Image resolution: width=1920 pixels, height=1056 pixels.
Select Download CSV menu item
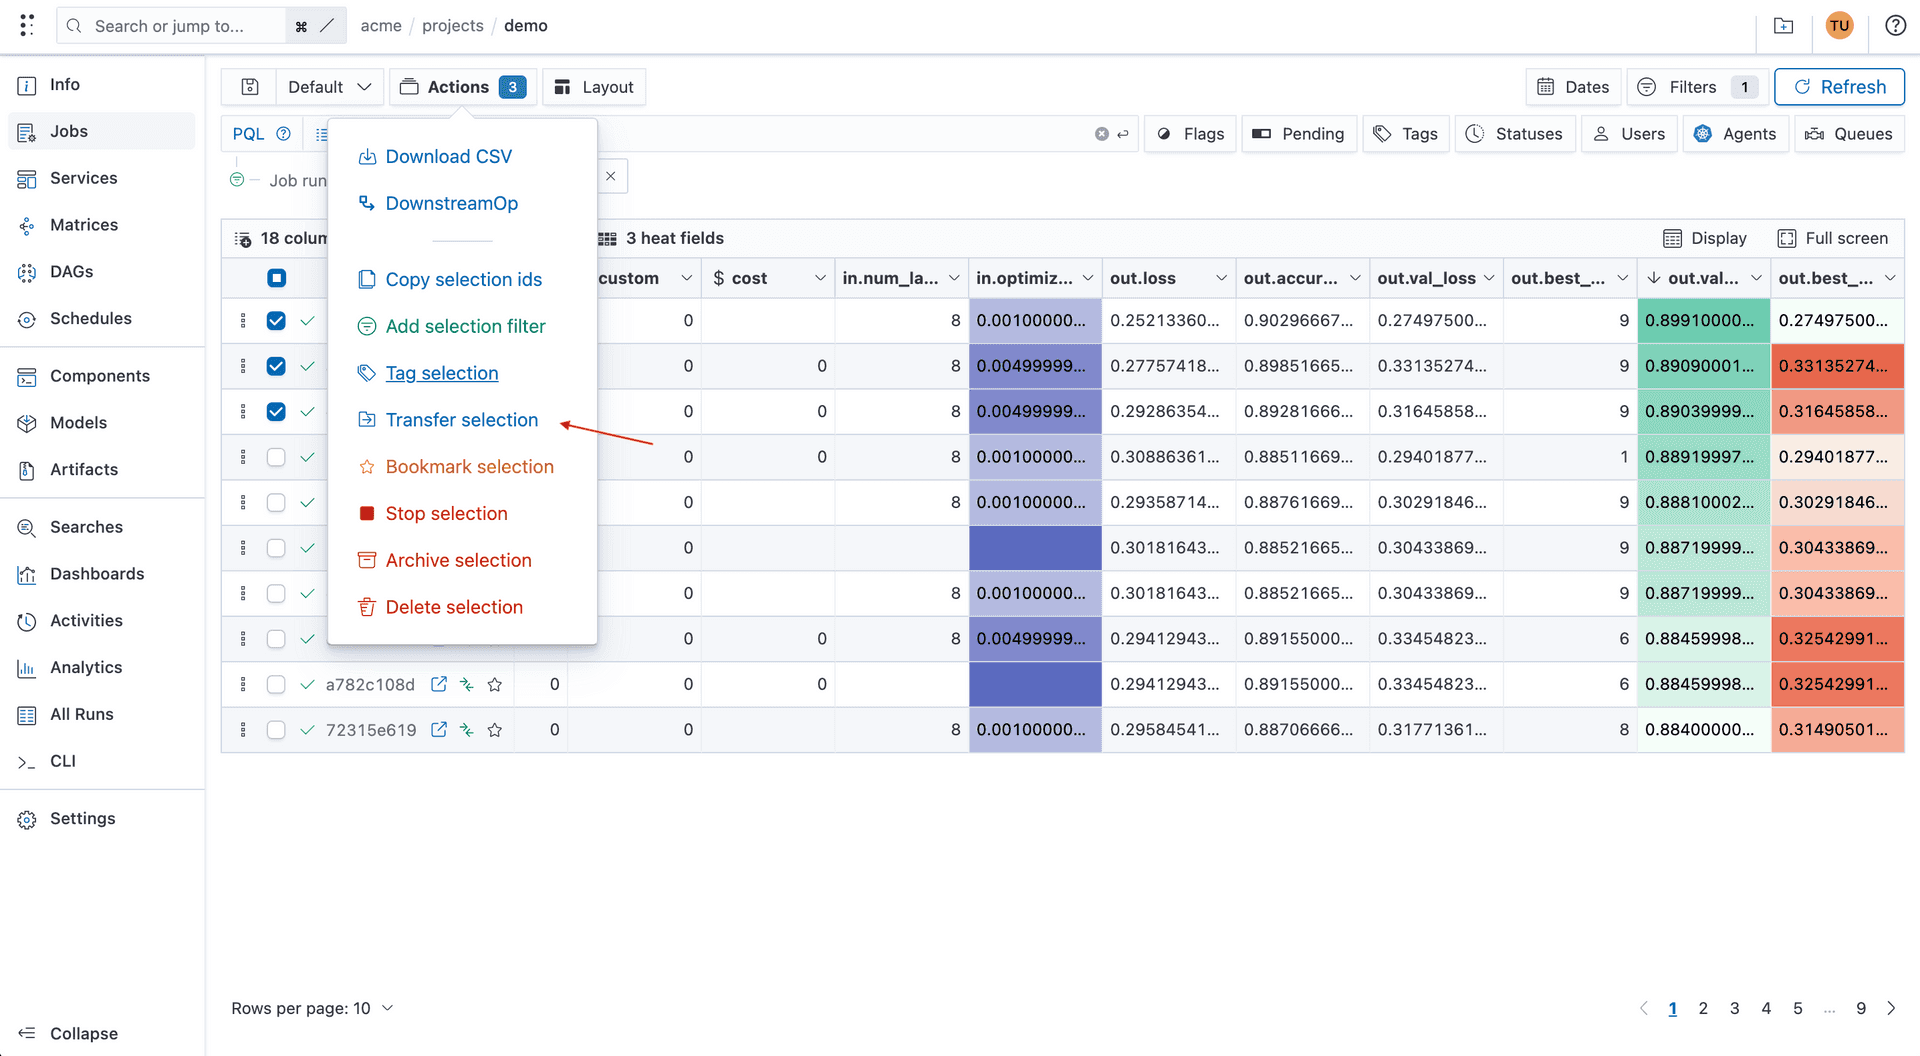pos(448,156)
